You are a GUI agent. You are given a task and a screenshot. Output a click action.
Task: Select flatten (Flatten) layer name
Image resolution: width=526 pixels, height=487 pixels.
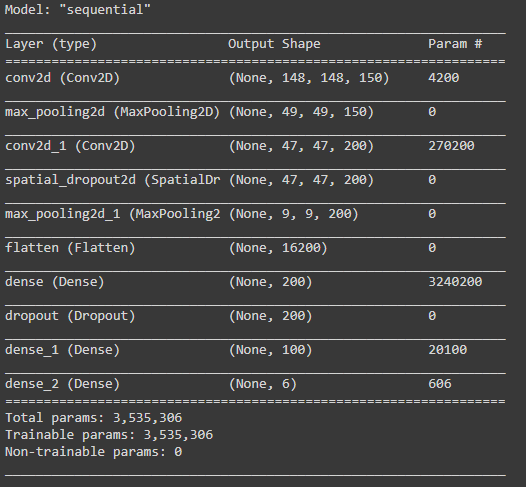click(x=70, y=248)
